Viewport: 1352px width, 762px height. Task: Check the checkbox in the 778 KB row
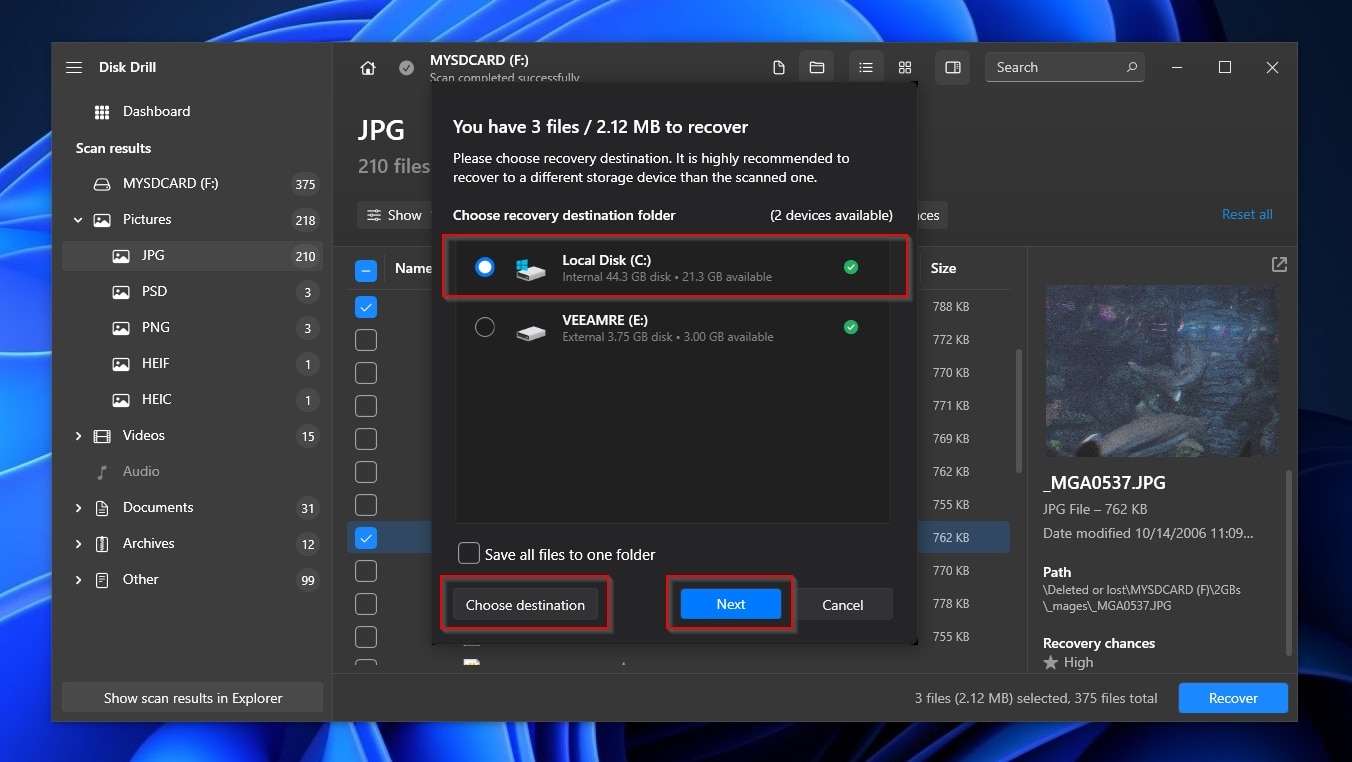pyautogui.click(x=366, y=604)
